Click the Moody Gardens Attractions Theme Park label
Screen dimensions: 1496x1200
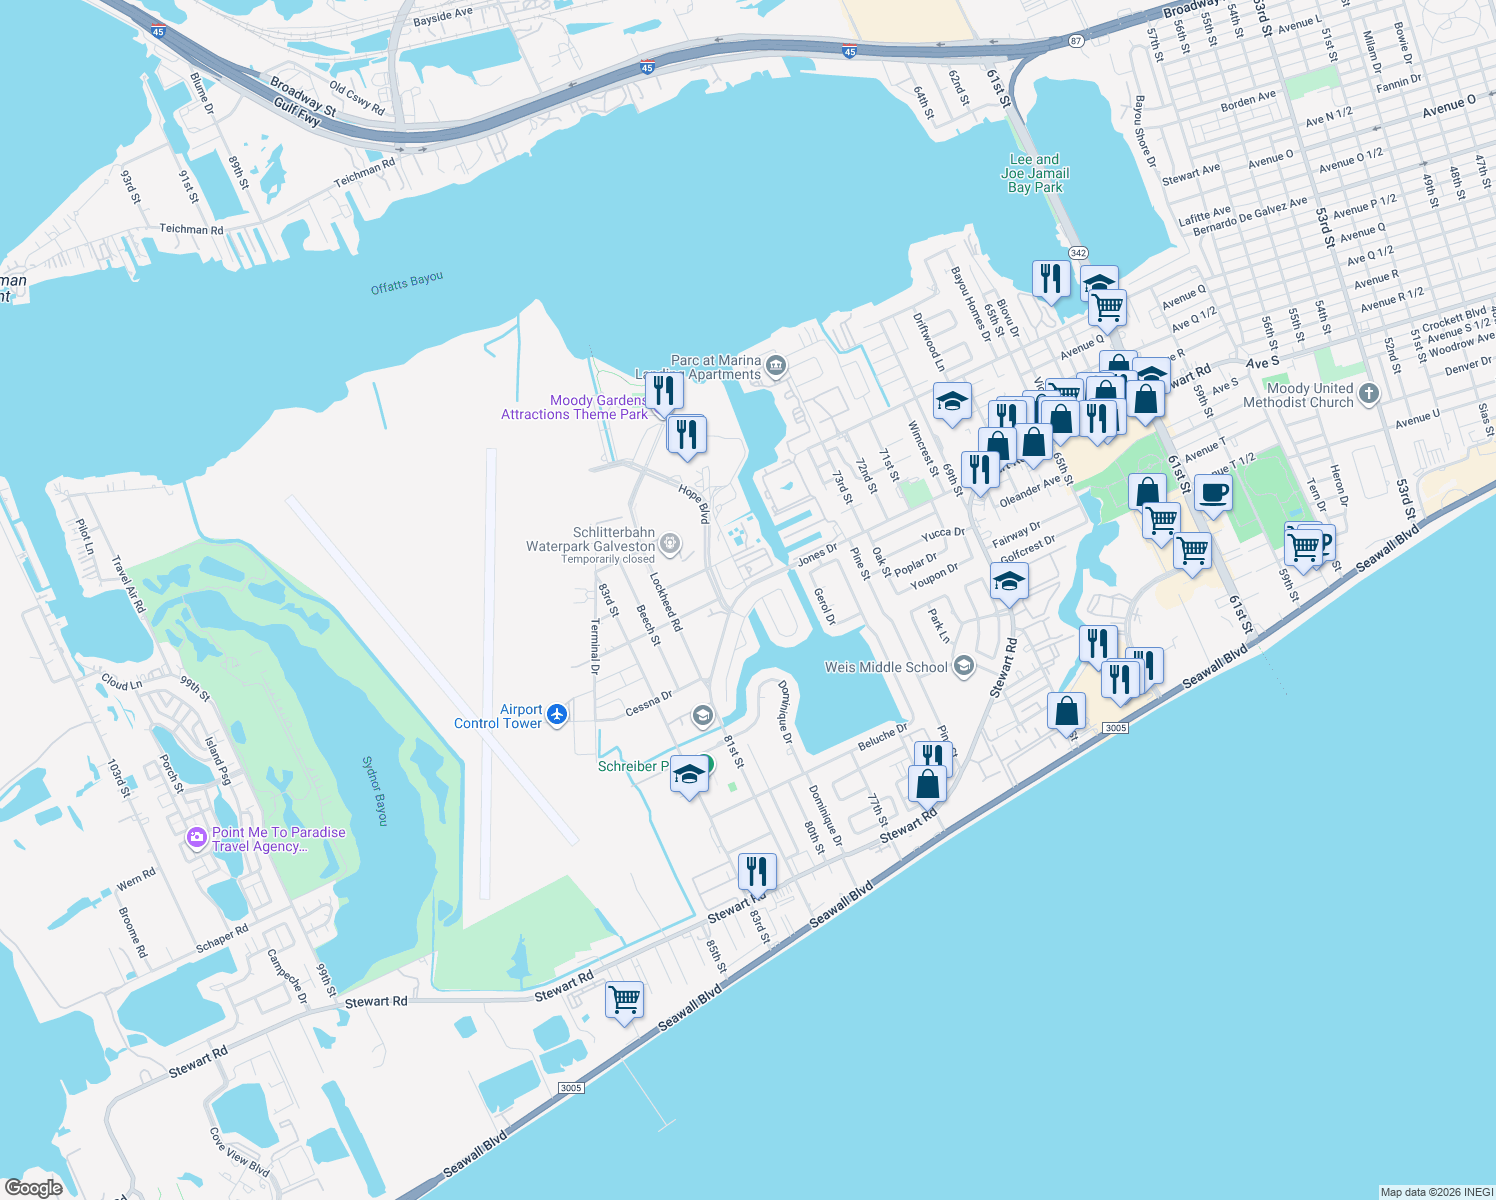coord(573,406)
